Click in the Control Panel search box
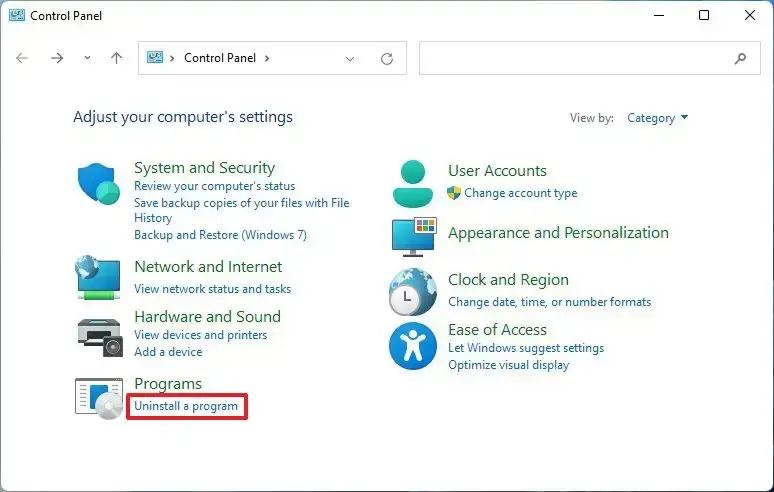The height and width of the screenshot is (492, 774). click(x=575, y=58)
